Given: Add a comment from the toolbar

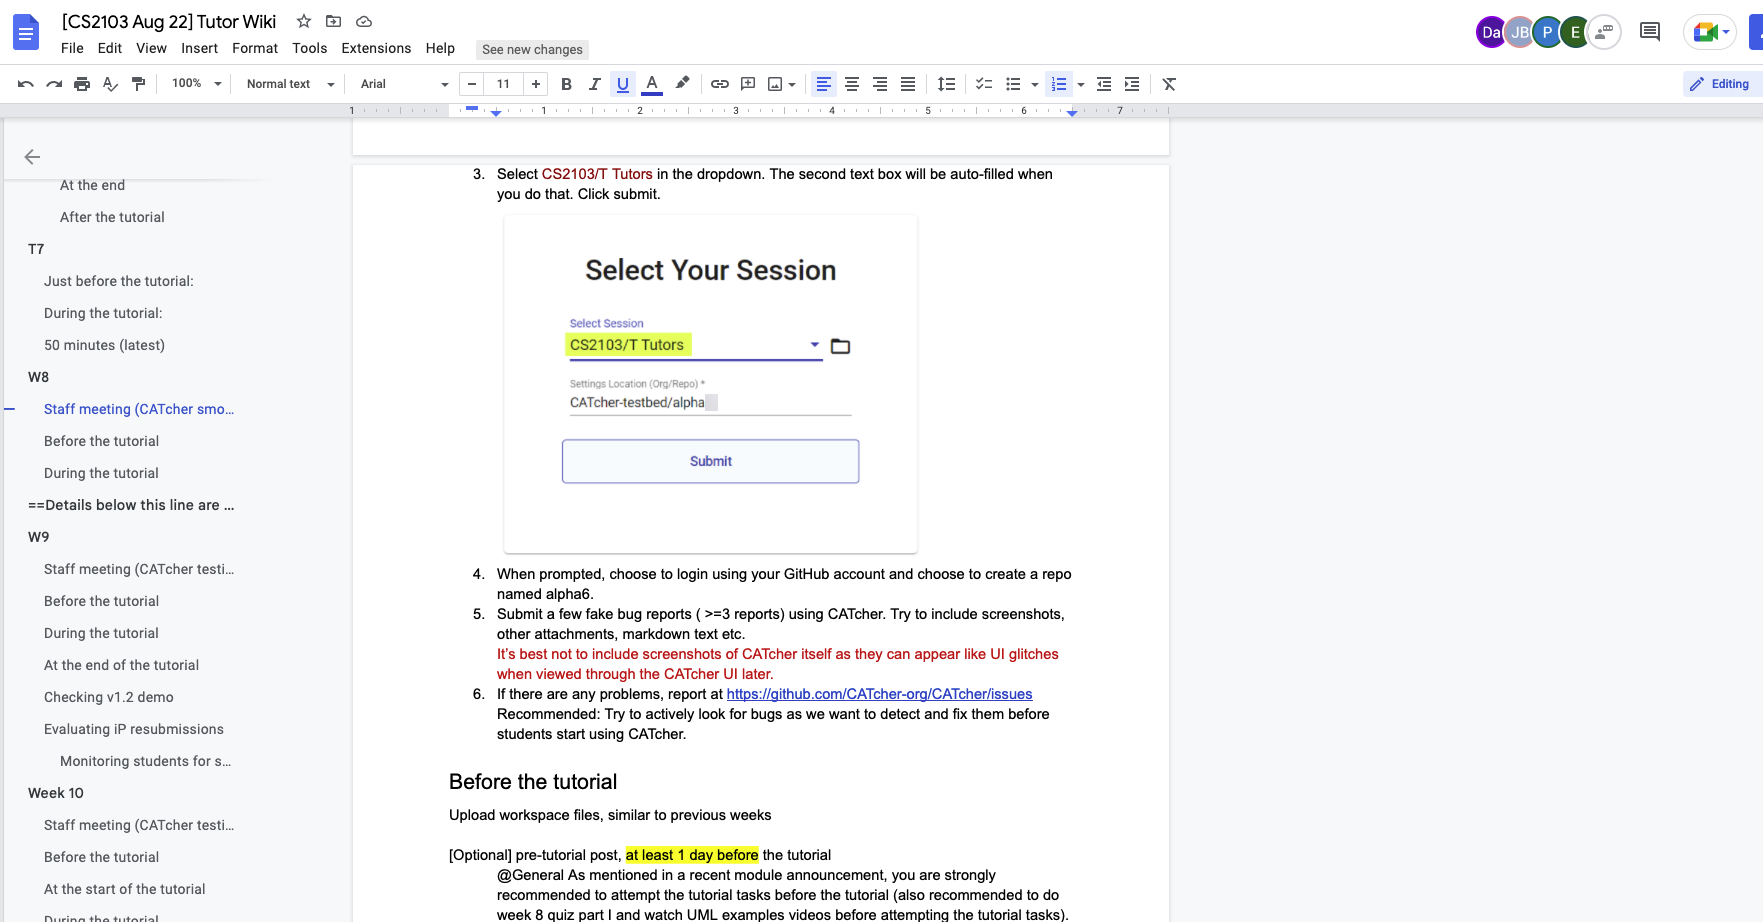Looking at the screenshot, I should (x=747, y=84).
